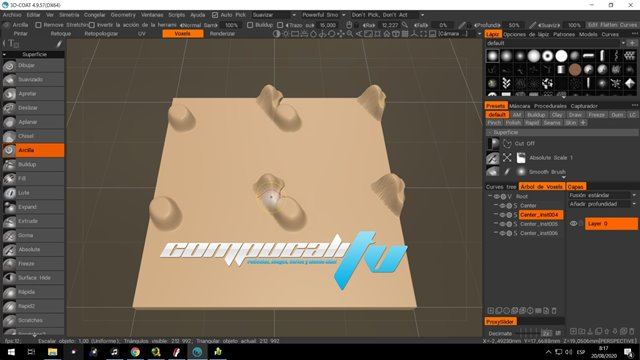The image size is (640, 360).
Task: Click the Flatten button in top toolbar
Action: point(609,25)
